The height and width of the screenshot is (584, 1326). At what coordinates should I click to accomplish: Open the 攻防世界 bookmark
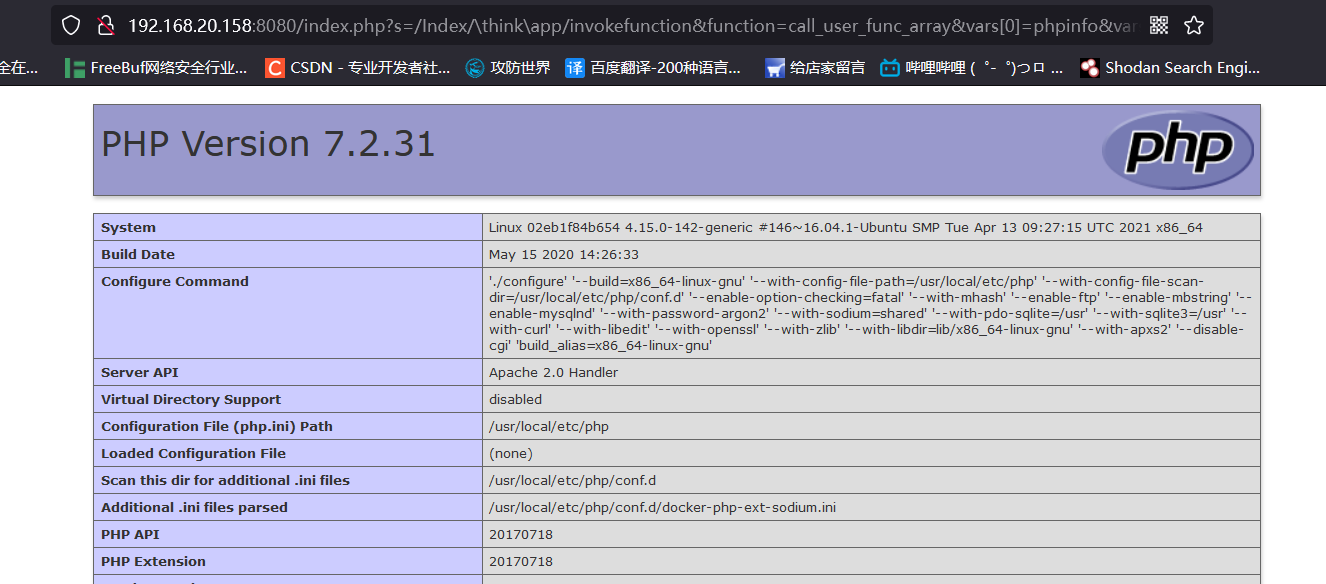pyautogui.click(x=508, y=68)
